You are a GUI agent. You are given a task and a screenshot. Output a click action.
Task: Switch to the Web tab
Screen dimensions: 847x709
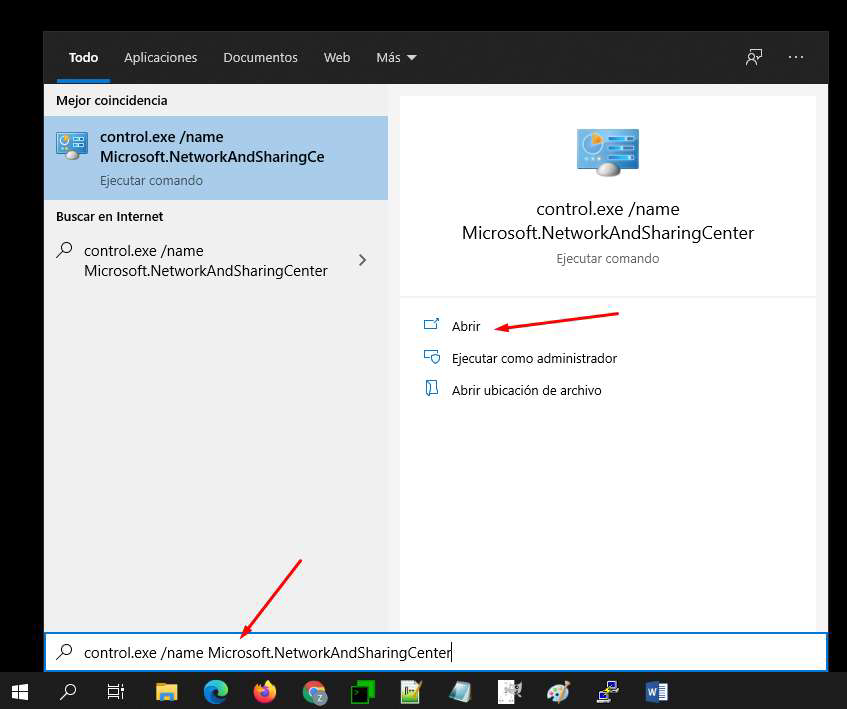tap(337, 57)
